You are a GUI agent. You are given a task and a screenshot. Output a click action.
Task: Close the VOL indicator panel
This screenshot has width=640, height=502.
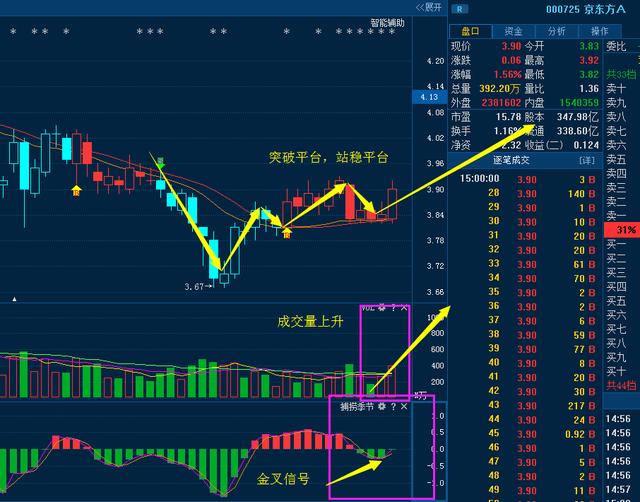click(x=404, y=307)
